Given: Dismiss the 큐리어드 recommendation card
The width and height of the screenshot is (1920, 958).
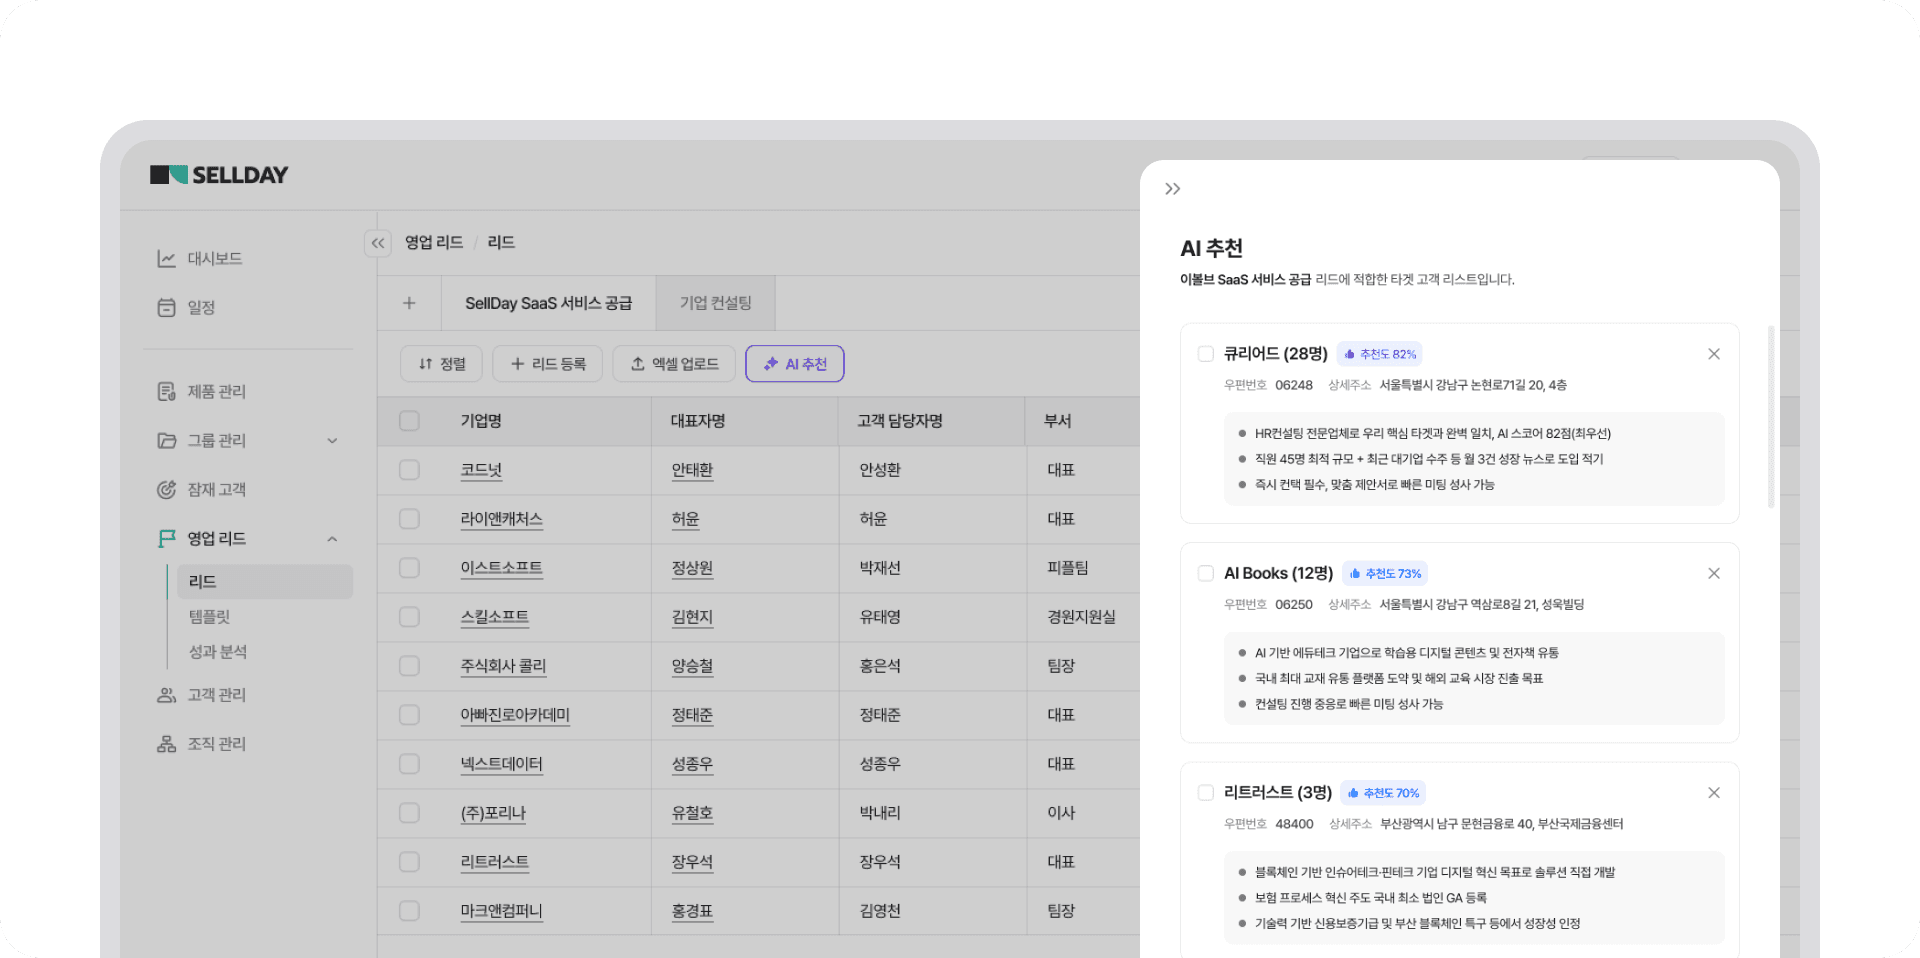Looking at the screenshot, I should (x=1713, y=354).
